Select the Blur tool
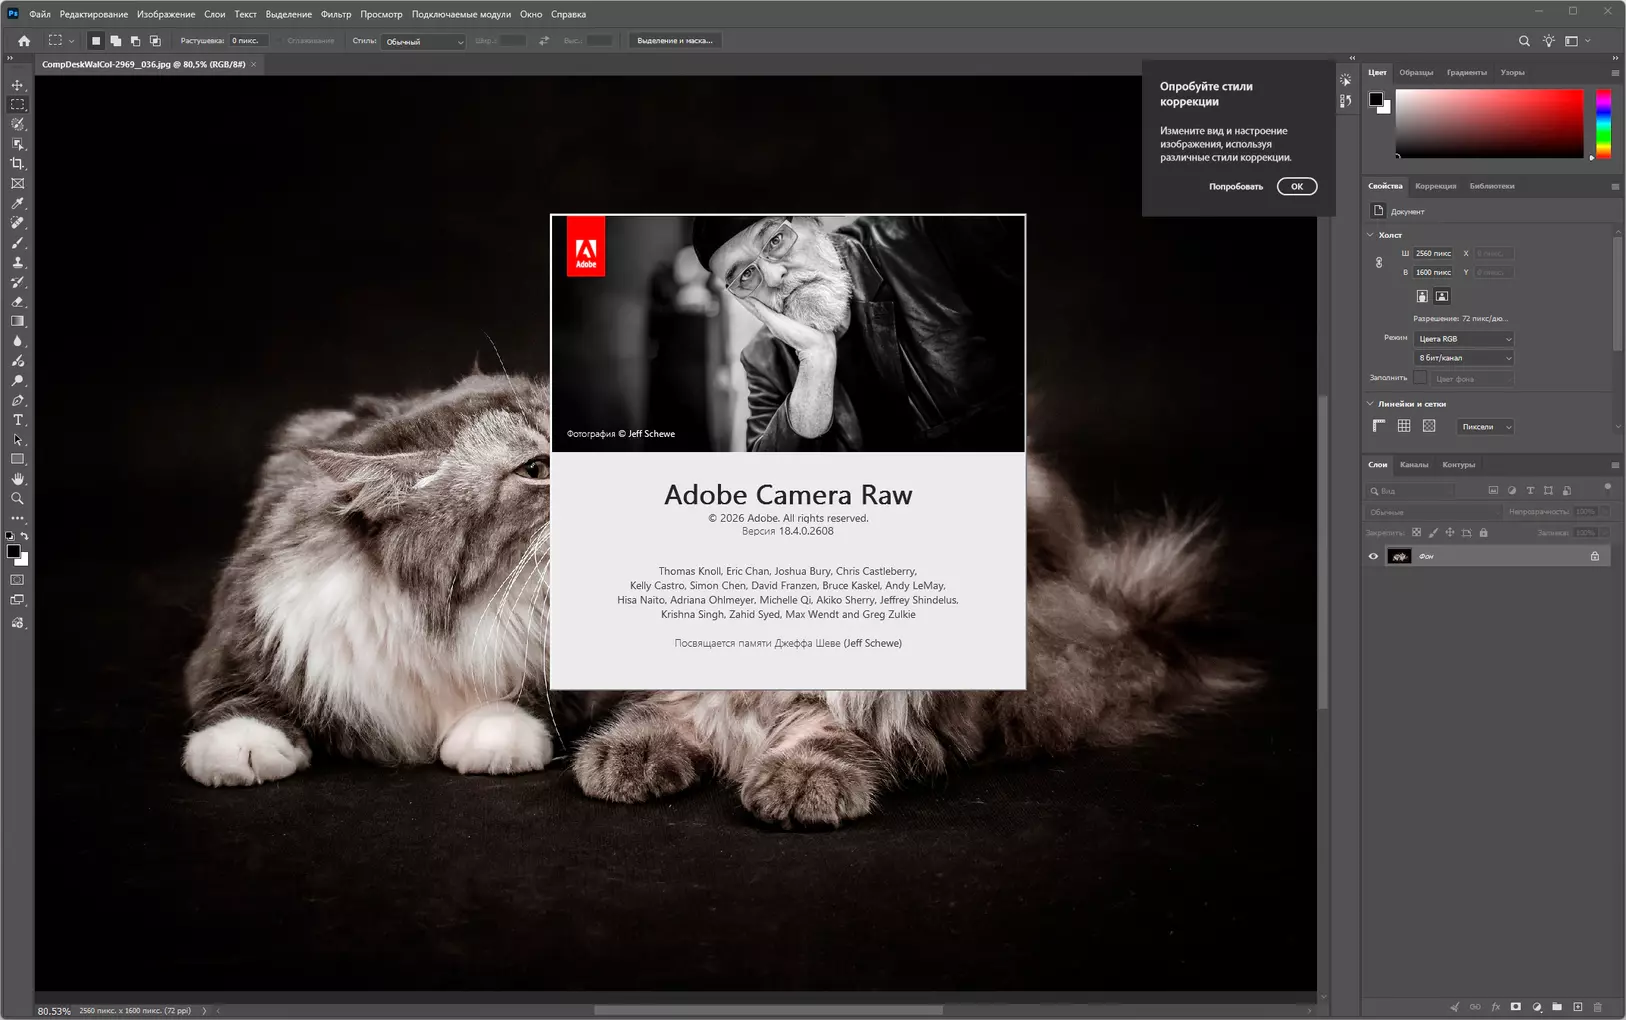The width and height of the screenshot is (1626, 1020). (18, 341)
